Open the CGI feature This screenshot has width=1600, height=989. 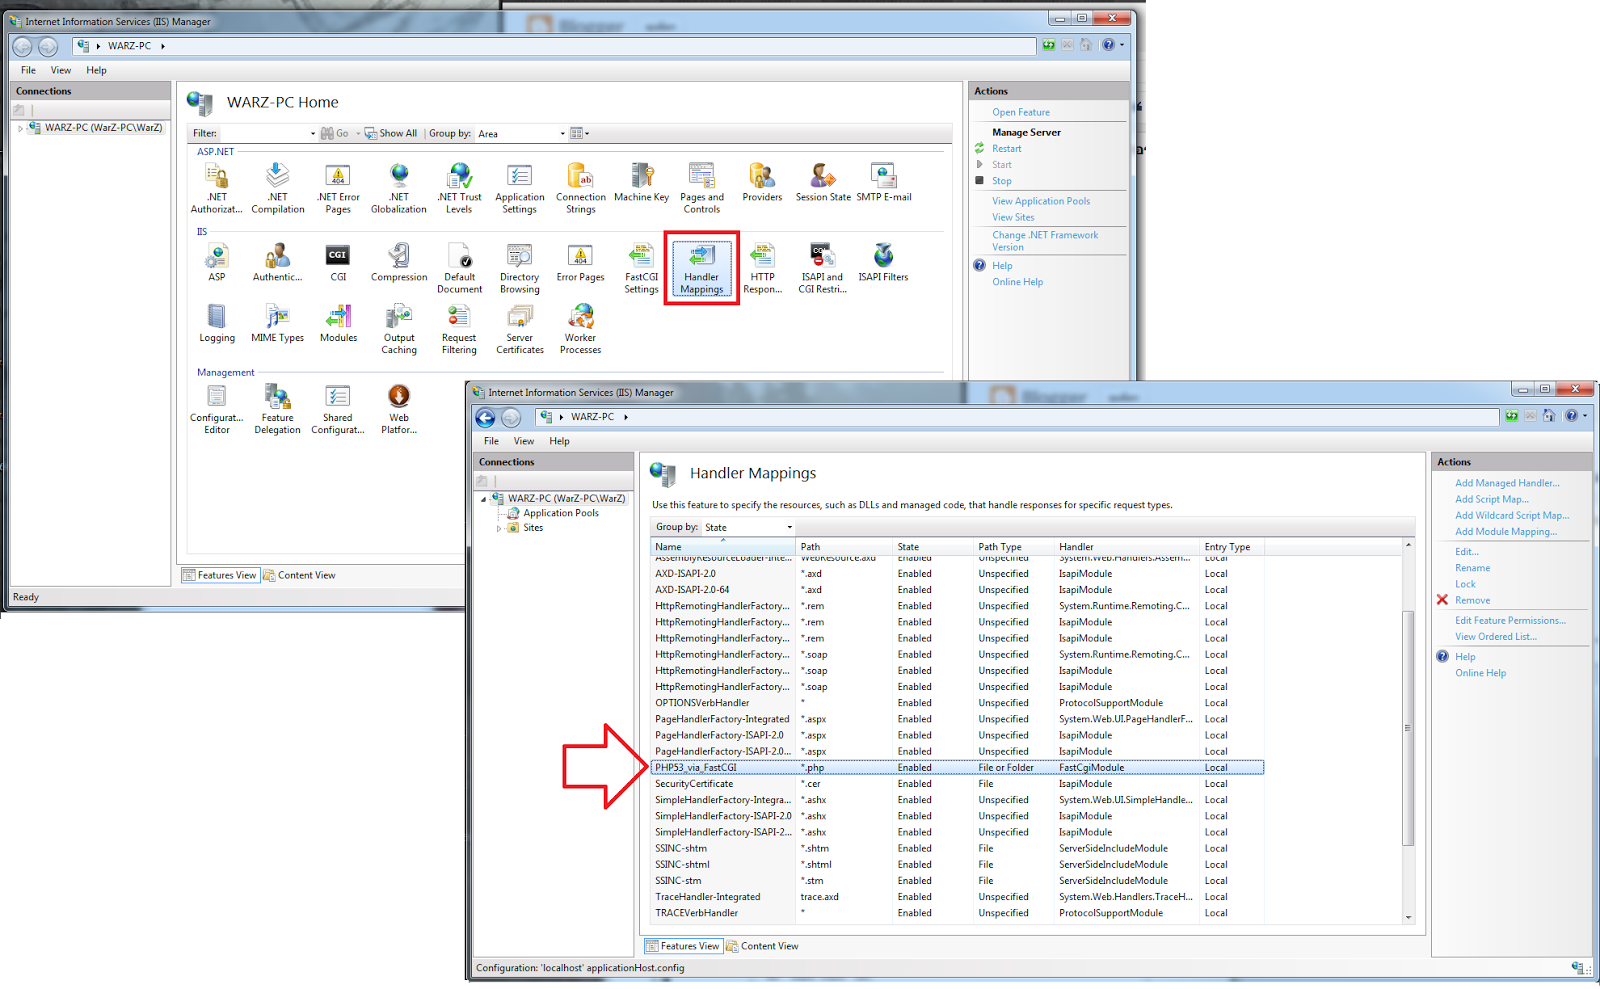338,263
